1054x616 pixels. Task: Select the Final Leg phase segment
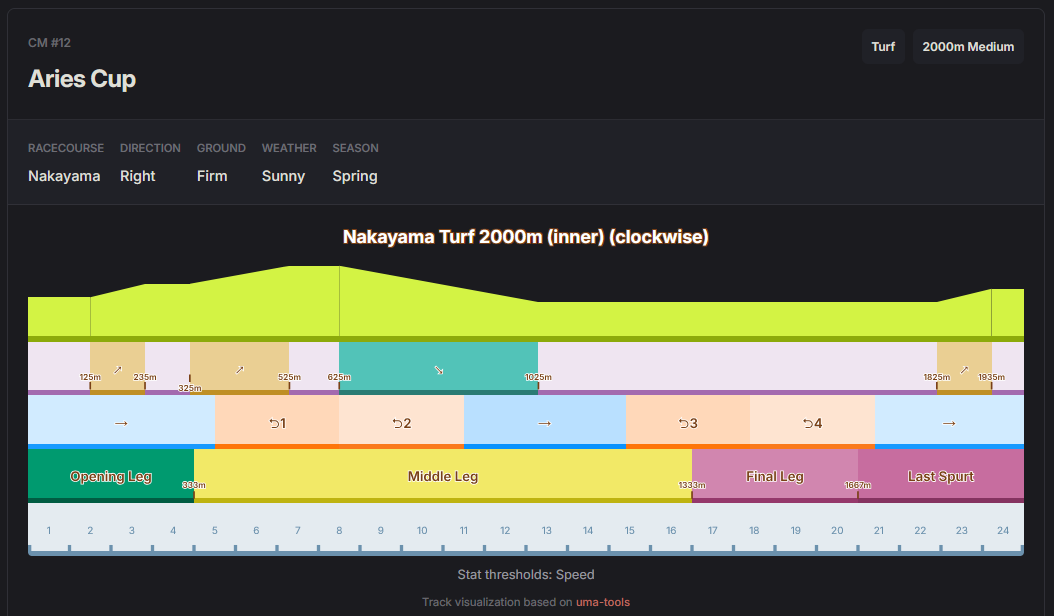coord(774,476)
